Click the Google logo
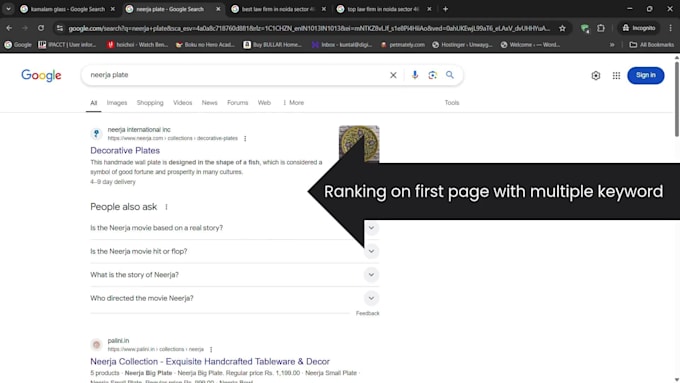The height and width of the screenshot is (383, 680). tap(41, 75)
